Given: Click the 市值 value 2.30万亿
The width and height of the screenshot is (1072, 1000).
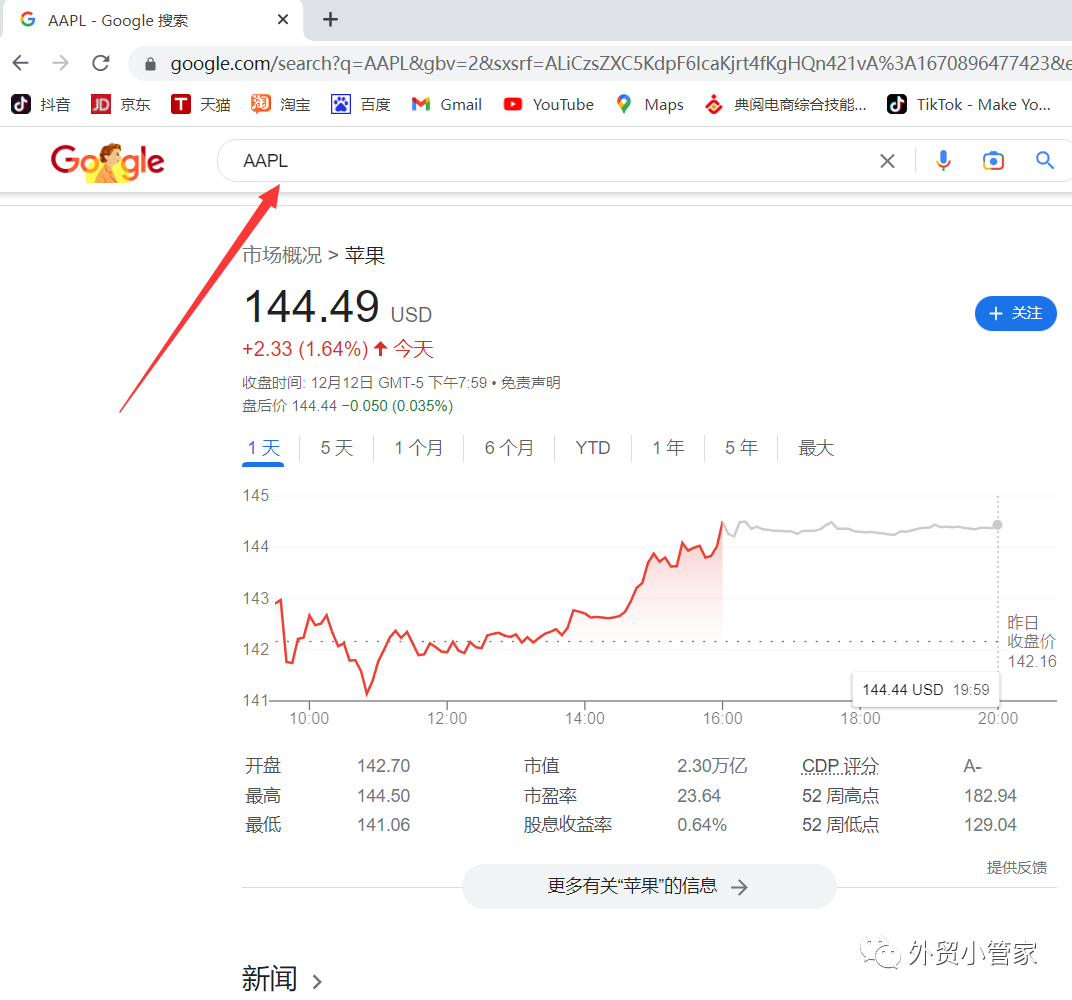Looking at the screenshot, I should click(712, 766).
